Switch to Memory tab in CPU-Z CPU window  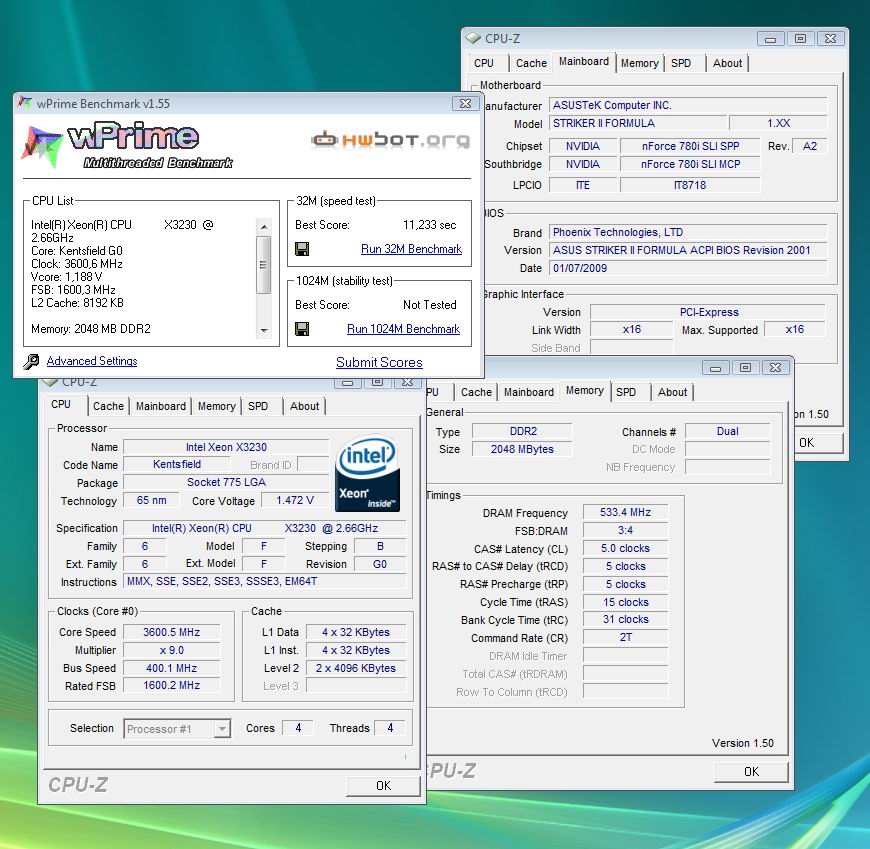(216, 406)
